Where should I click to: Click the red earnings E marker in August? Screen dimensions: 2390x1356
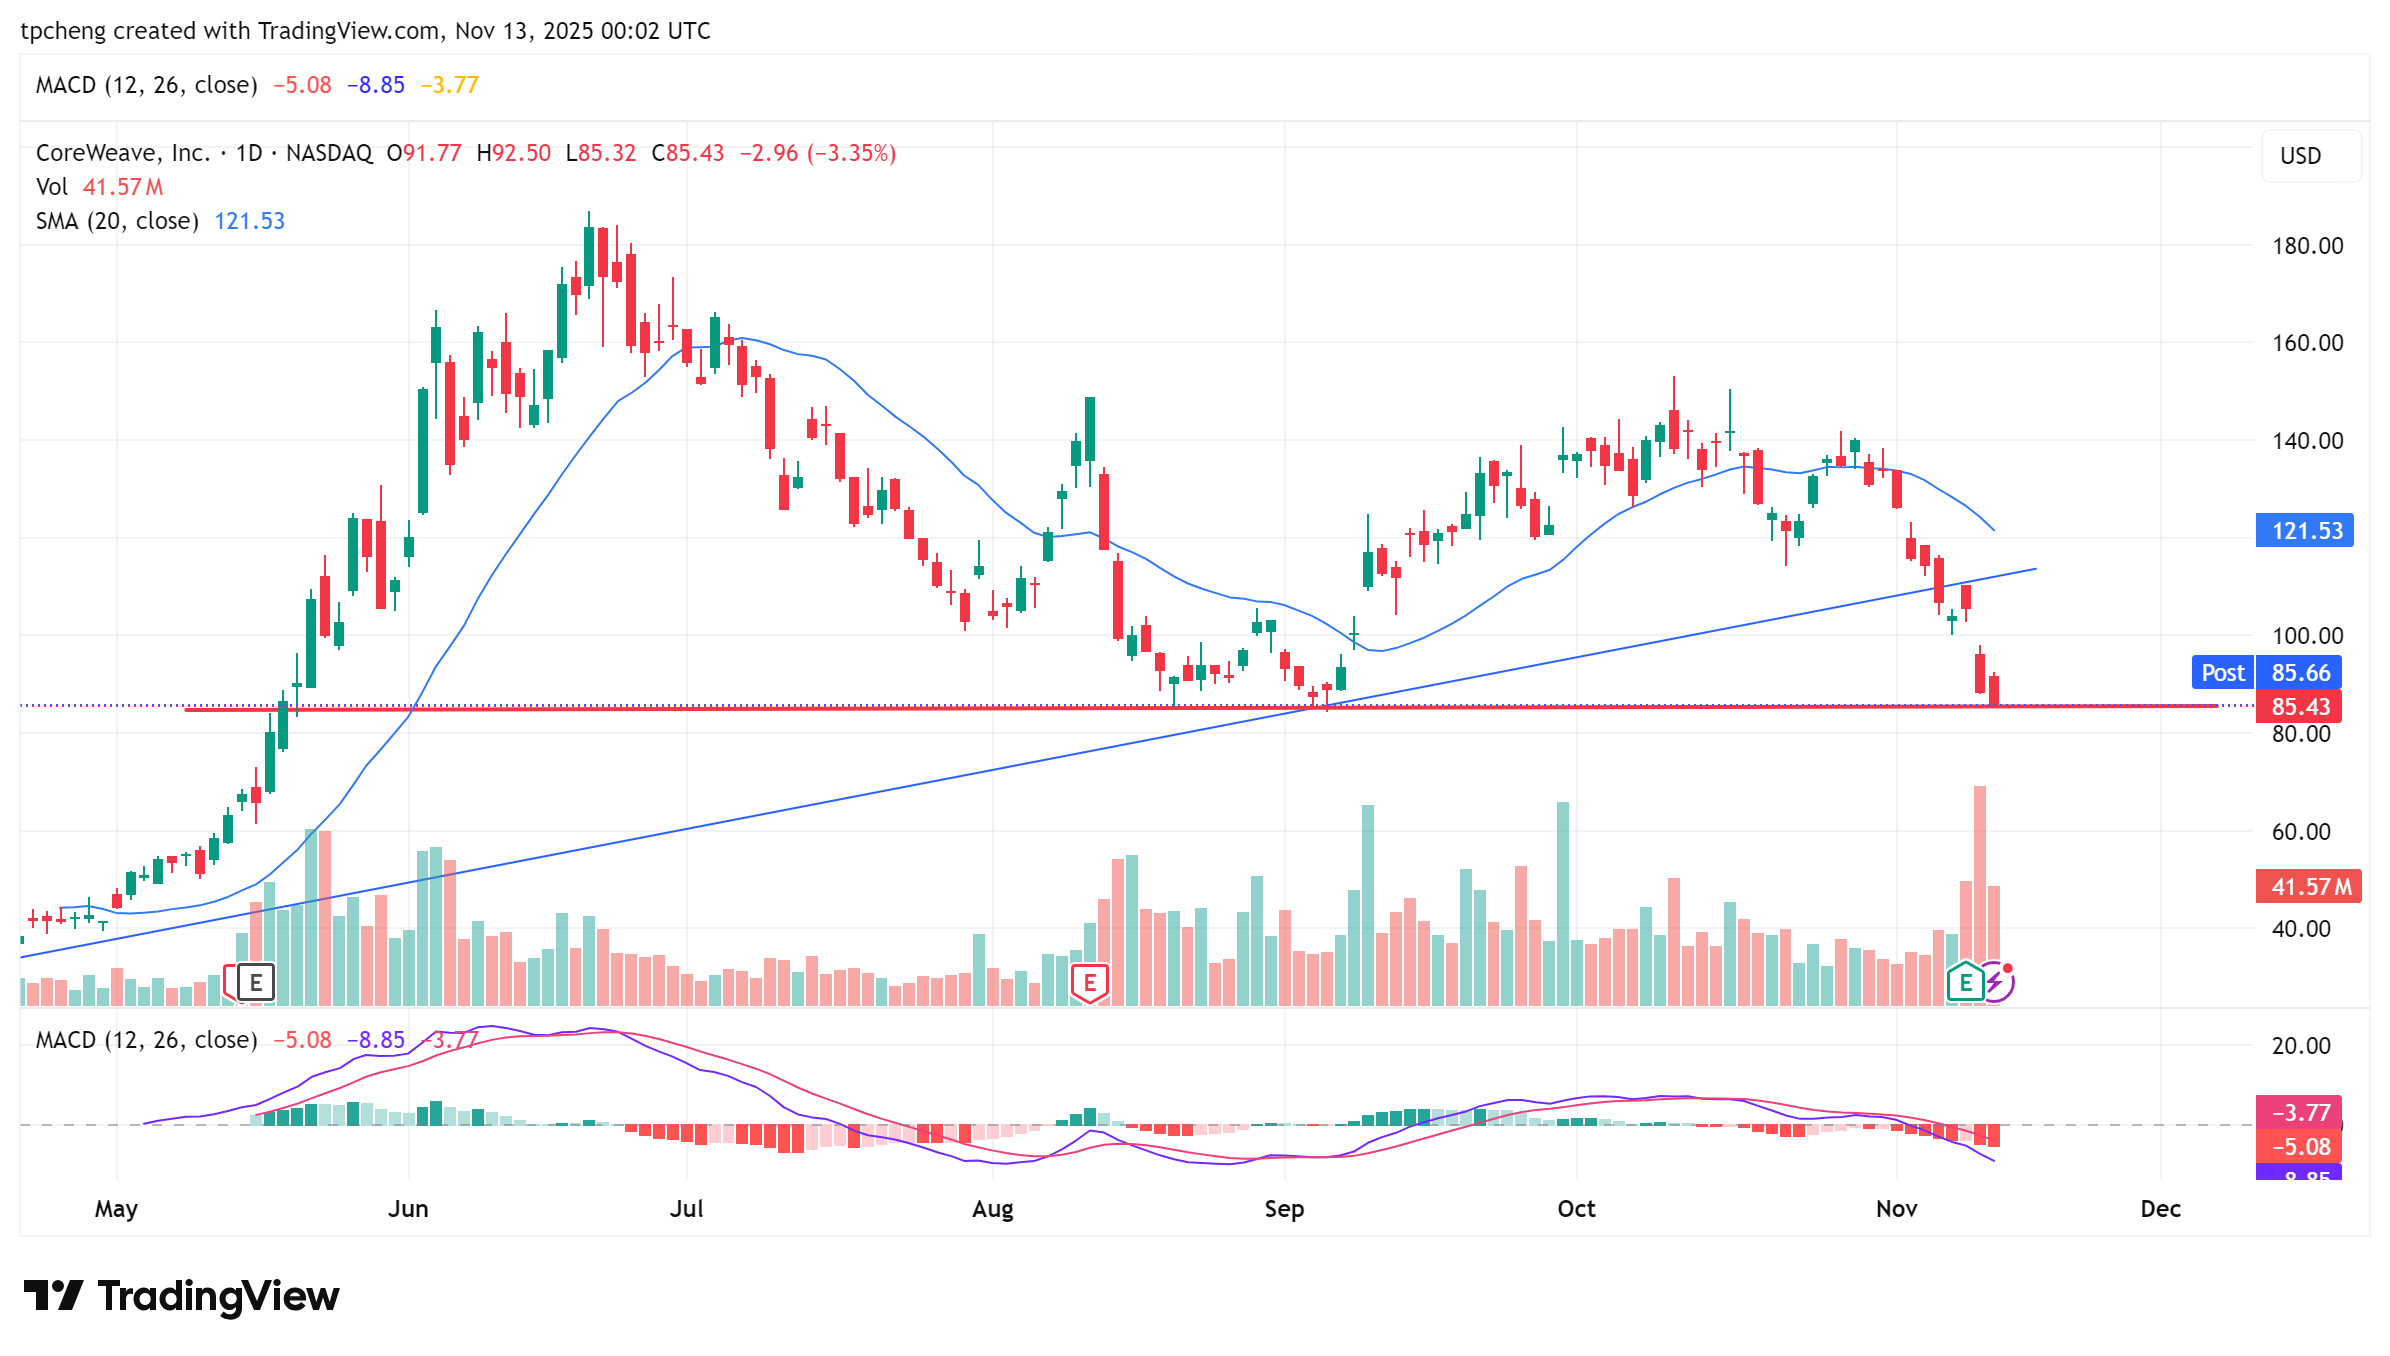[x=1089, y=983]
